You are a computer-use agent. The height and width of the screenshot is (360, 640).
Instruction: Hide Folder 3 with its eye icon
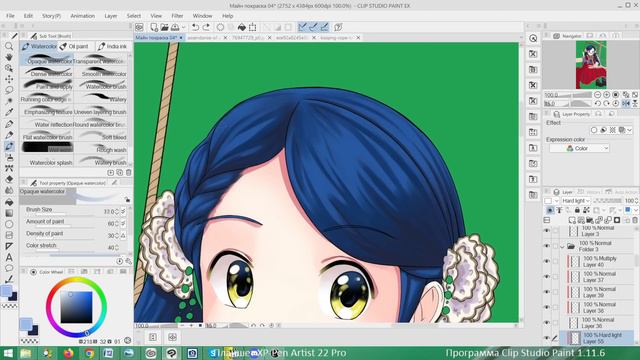[x=547, y=246]
